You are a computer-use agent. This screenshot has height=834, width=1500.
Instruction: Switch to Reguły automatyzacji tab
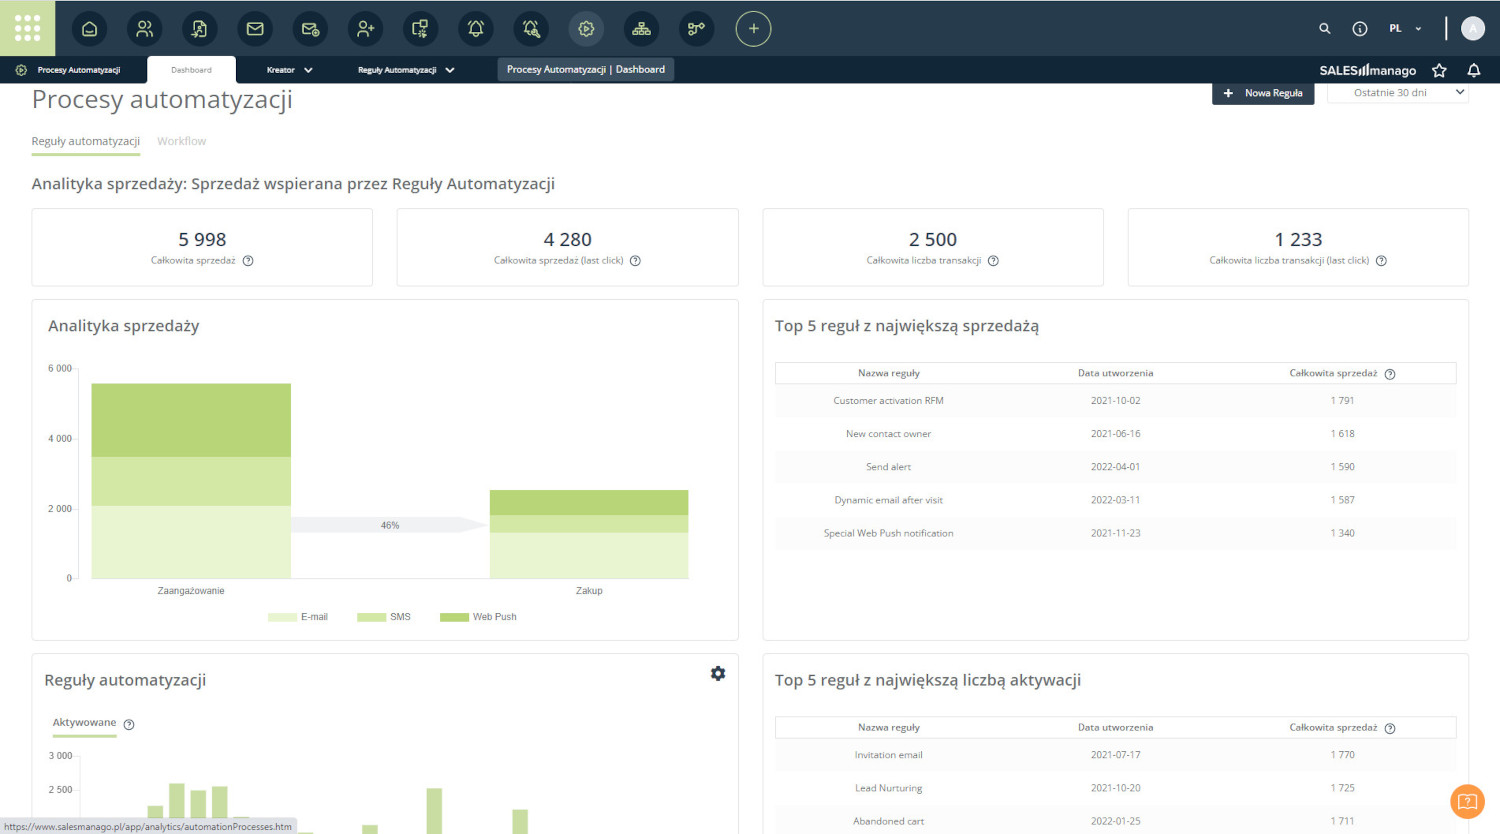86,142
